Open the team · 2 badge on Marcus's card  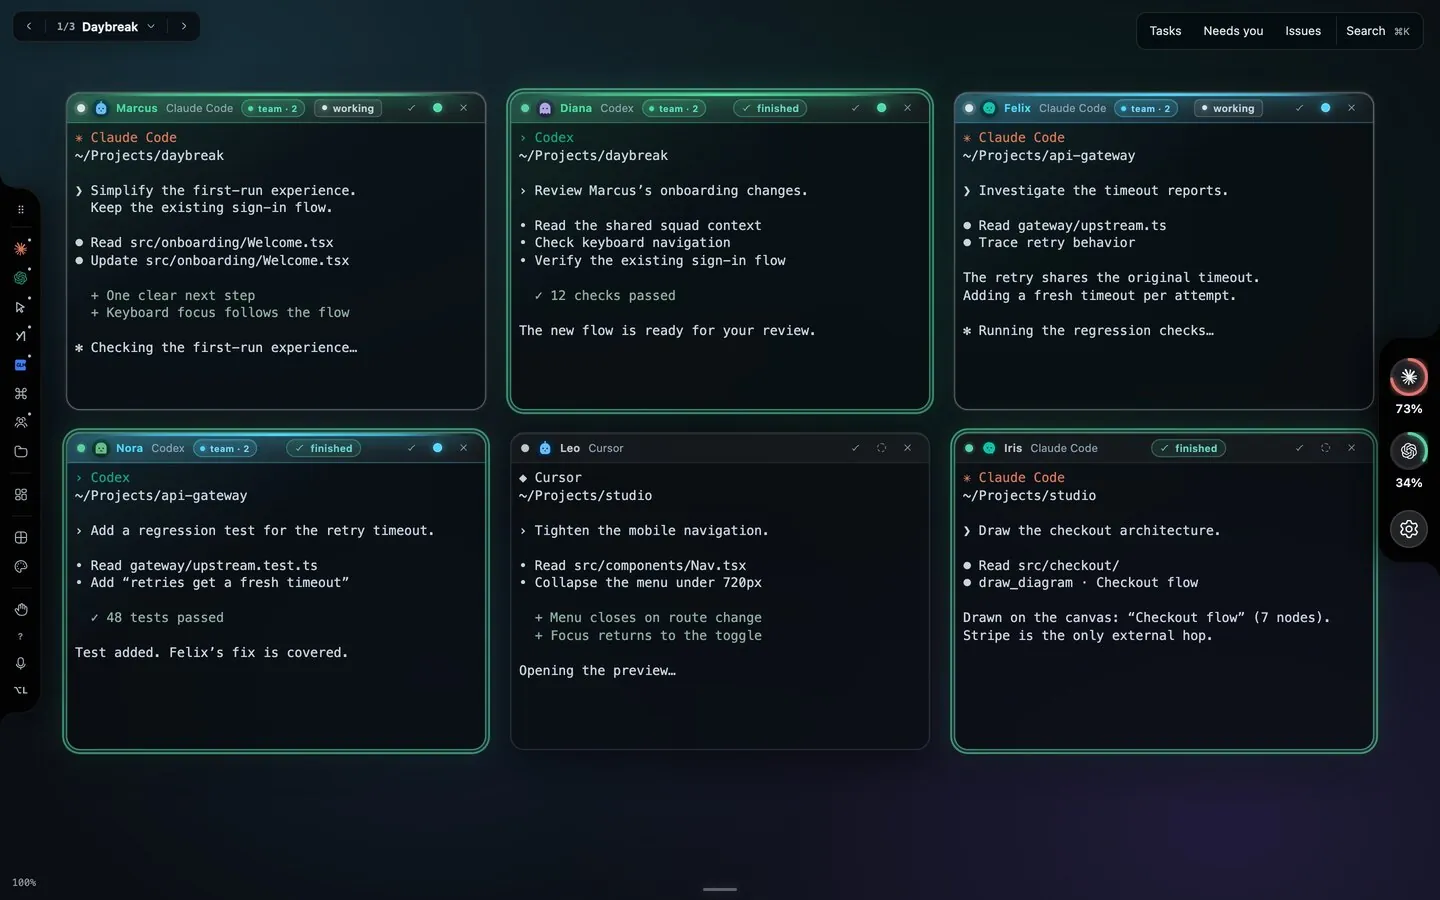tap(273, 108)
